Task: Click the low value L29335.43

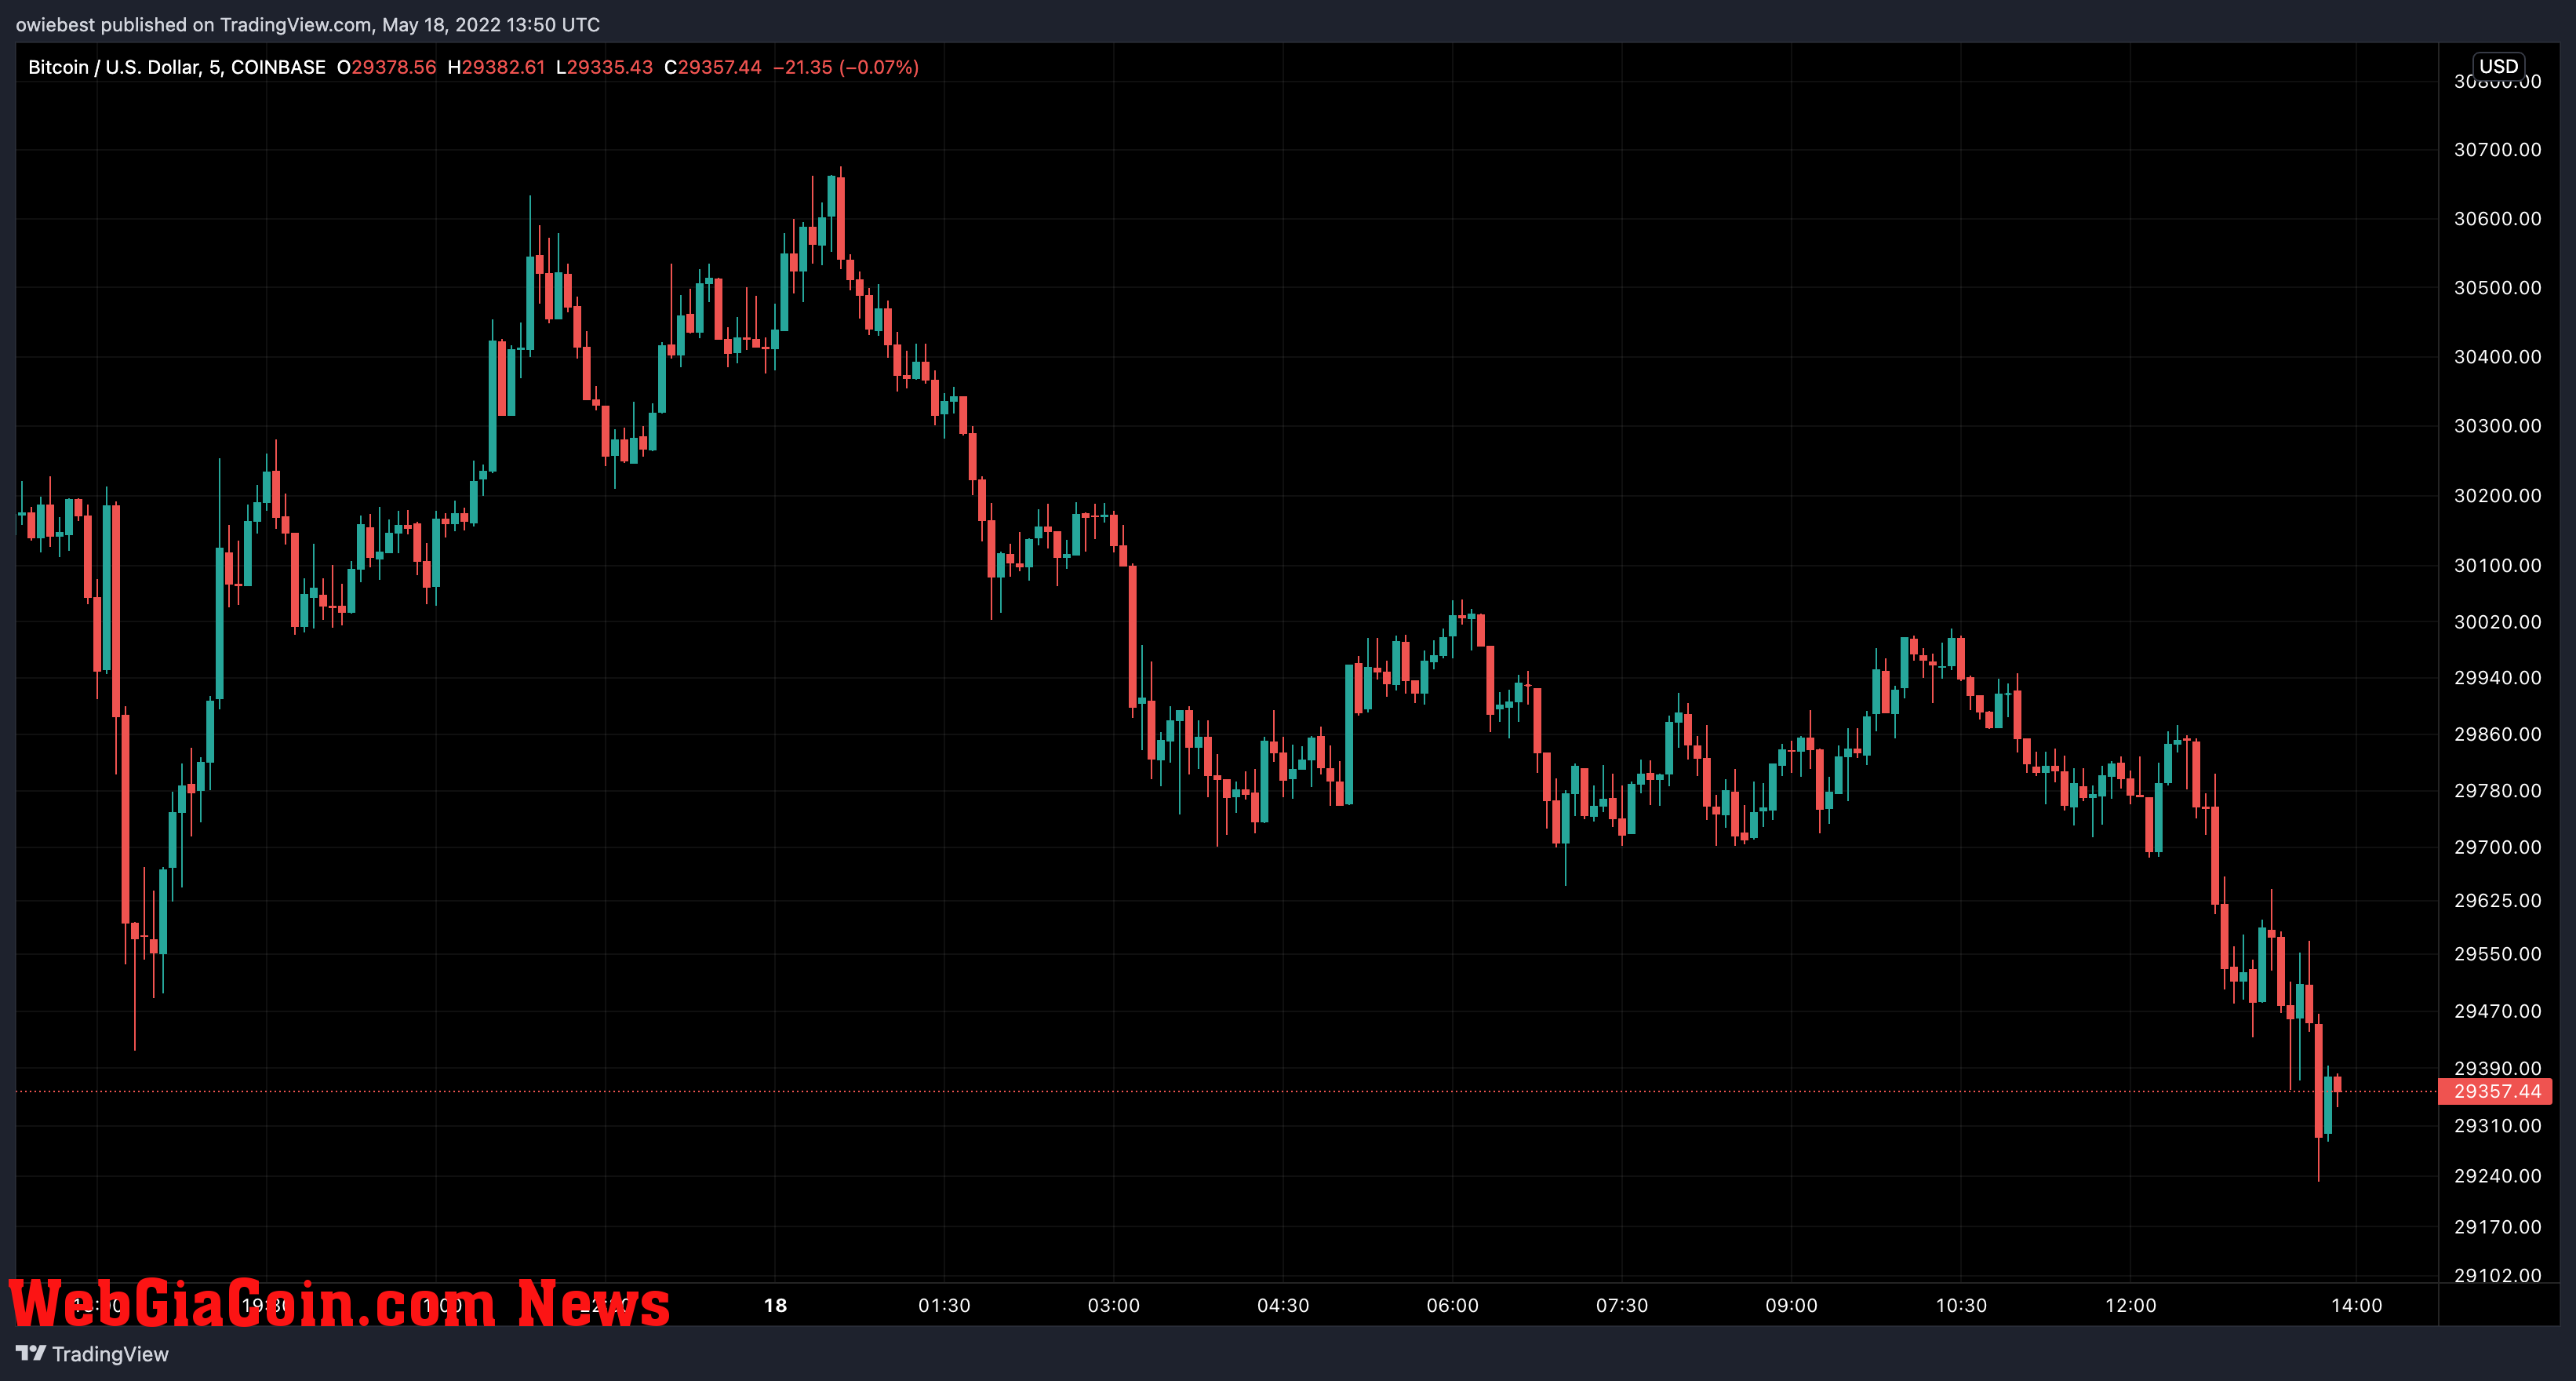Action: [604, 67]
